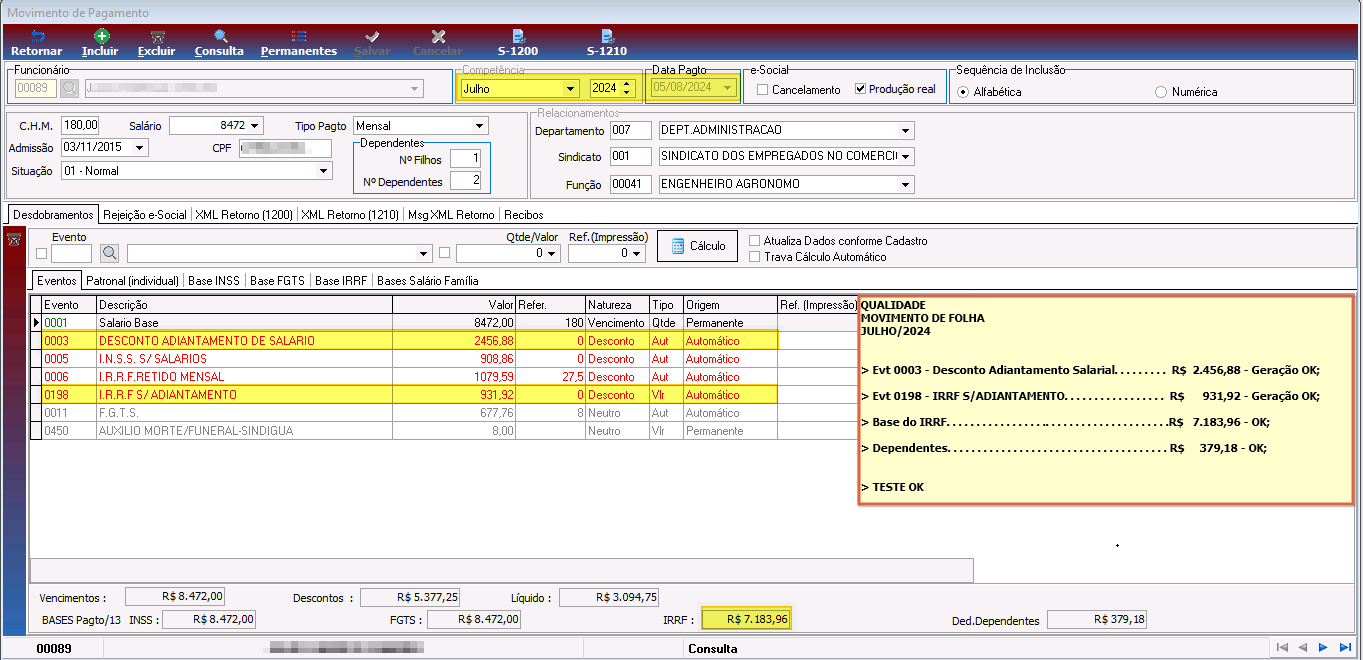Select the Numérica radio option
1363x660 pixels.
pos(1161,92)
